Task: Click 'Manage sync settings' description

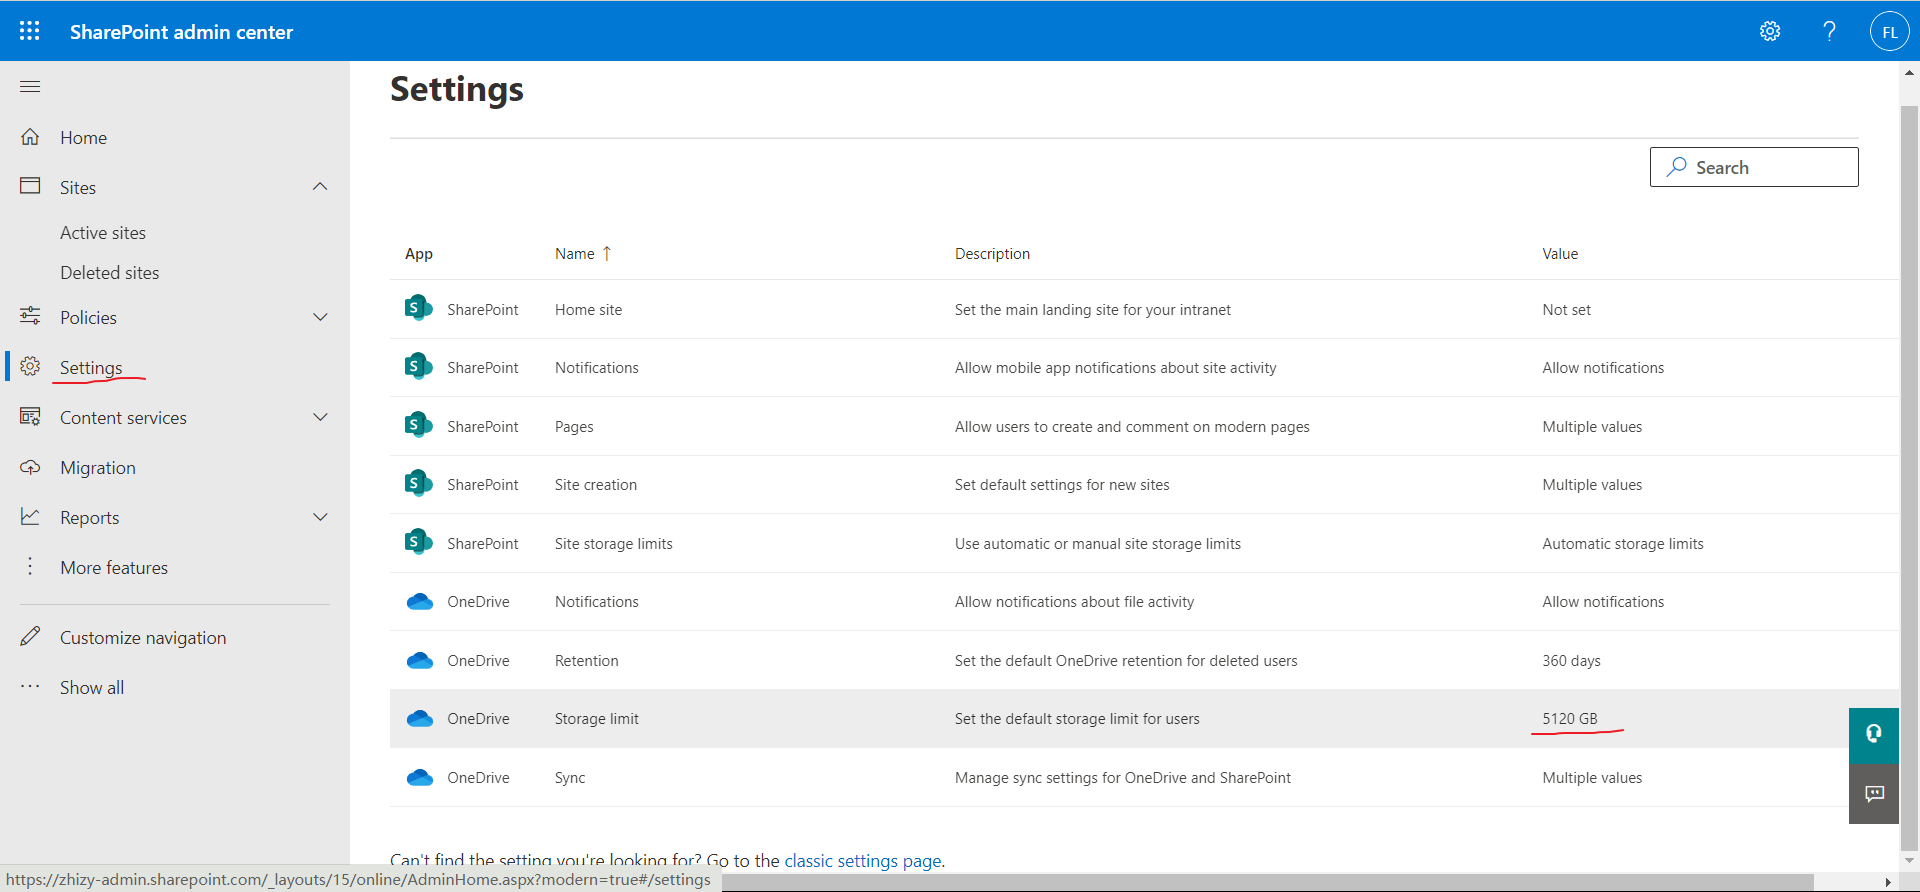Action: tap(1123, 778)
